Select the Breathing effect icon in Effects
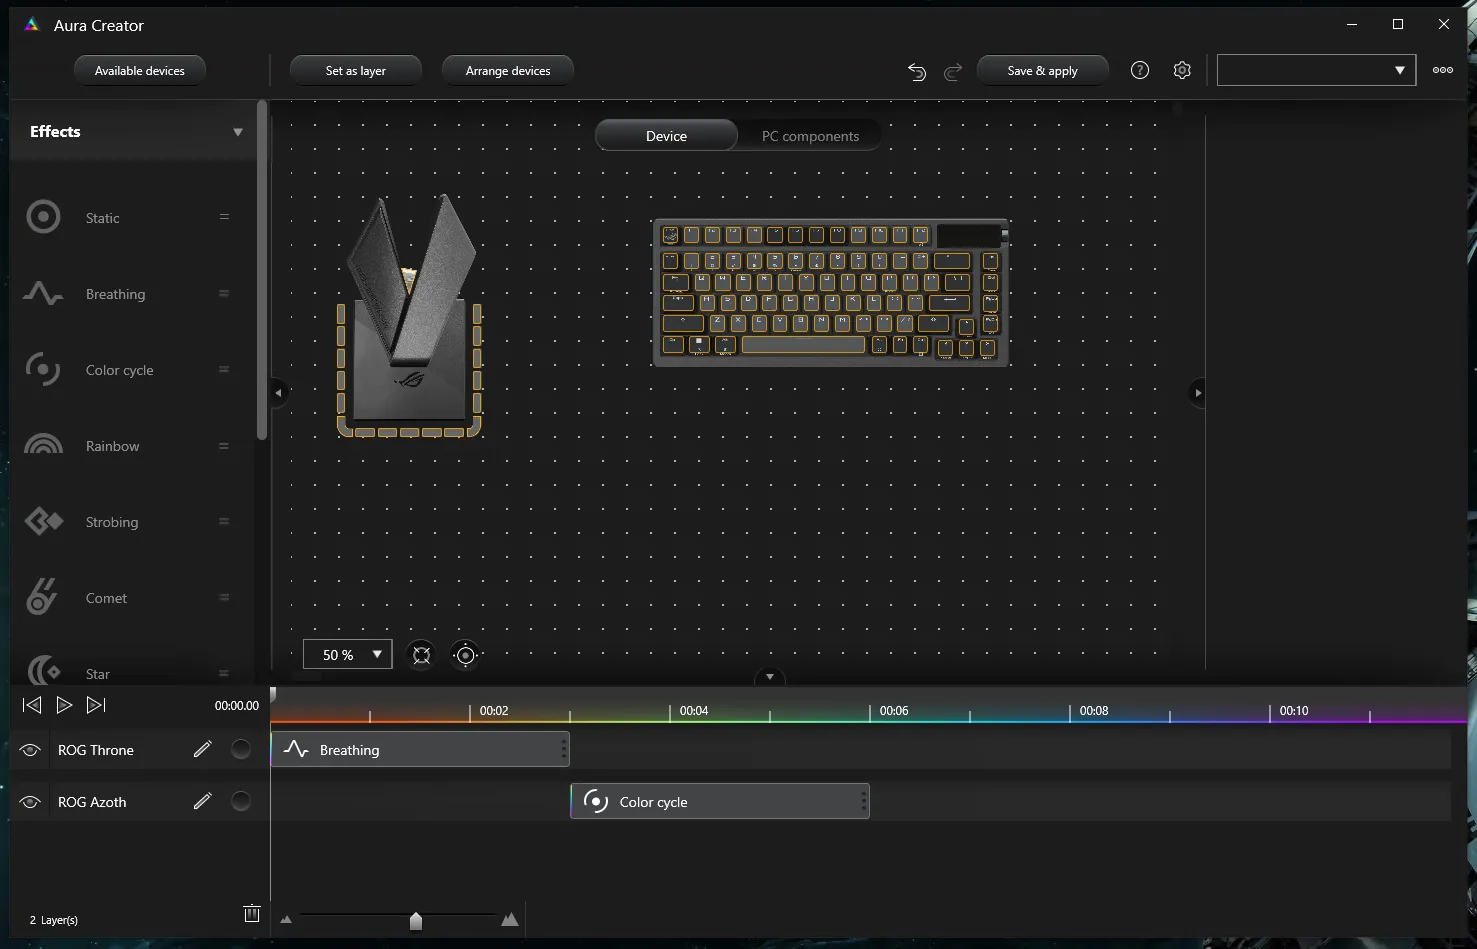This screenshot has width=1477, height=949. (43, 294)
